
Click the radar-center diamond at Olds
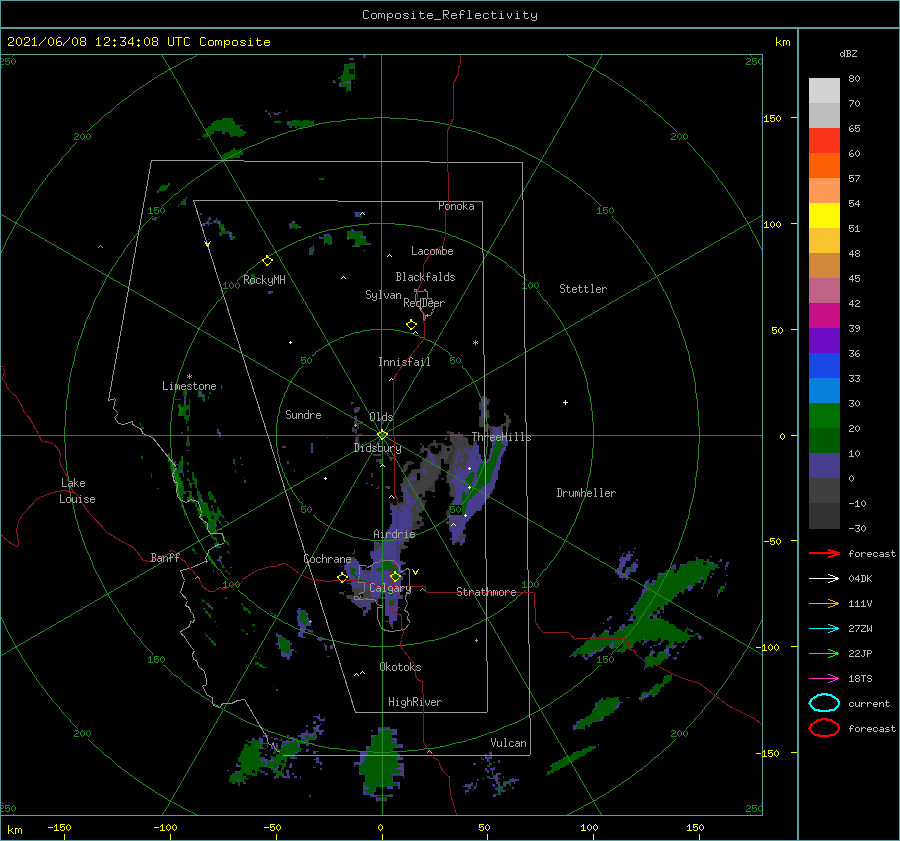(382, 435)
